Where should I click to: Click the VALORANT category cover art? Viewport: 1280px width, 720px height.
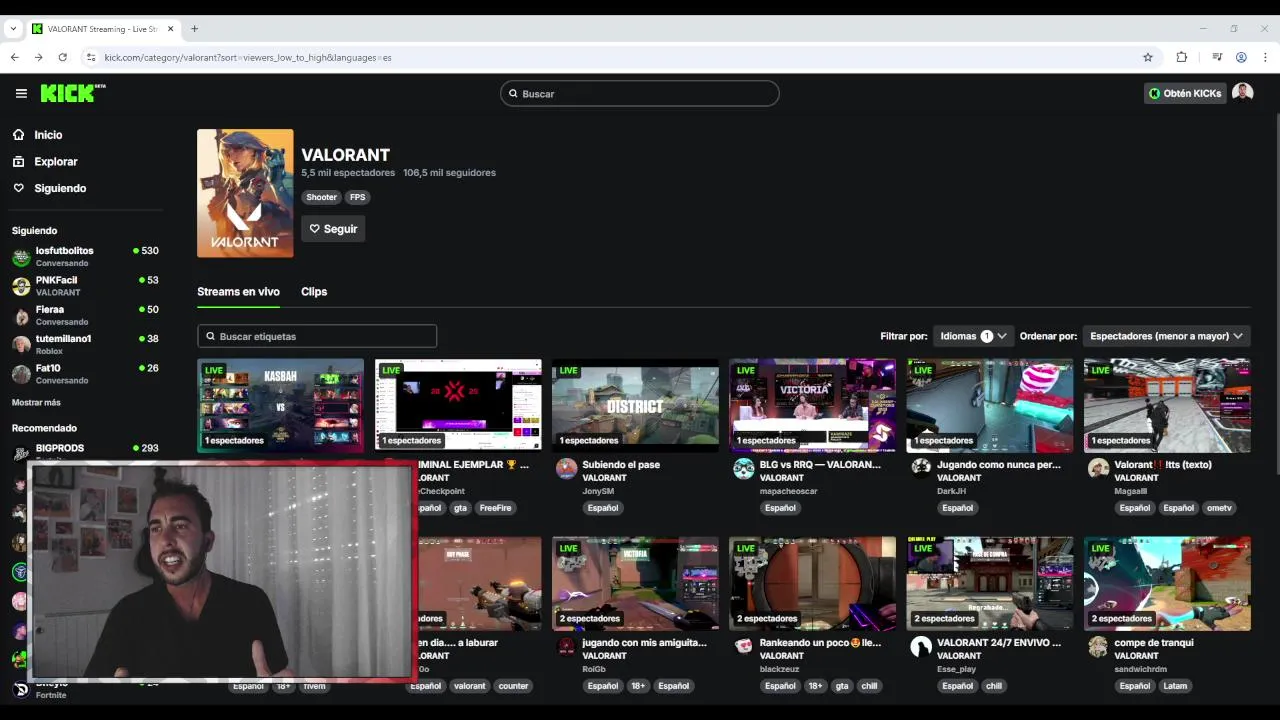tap(245, 193)
